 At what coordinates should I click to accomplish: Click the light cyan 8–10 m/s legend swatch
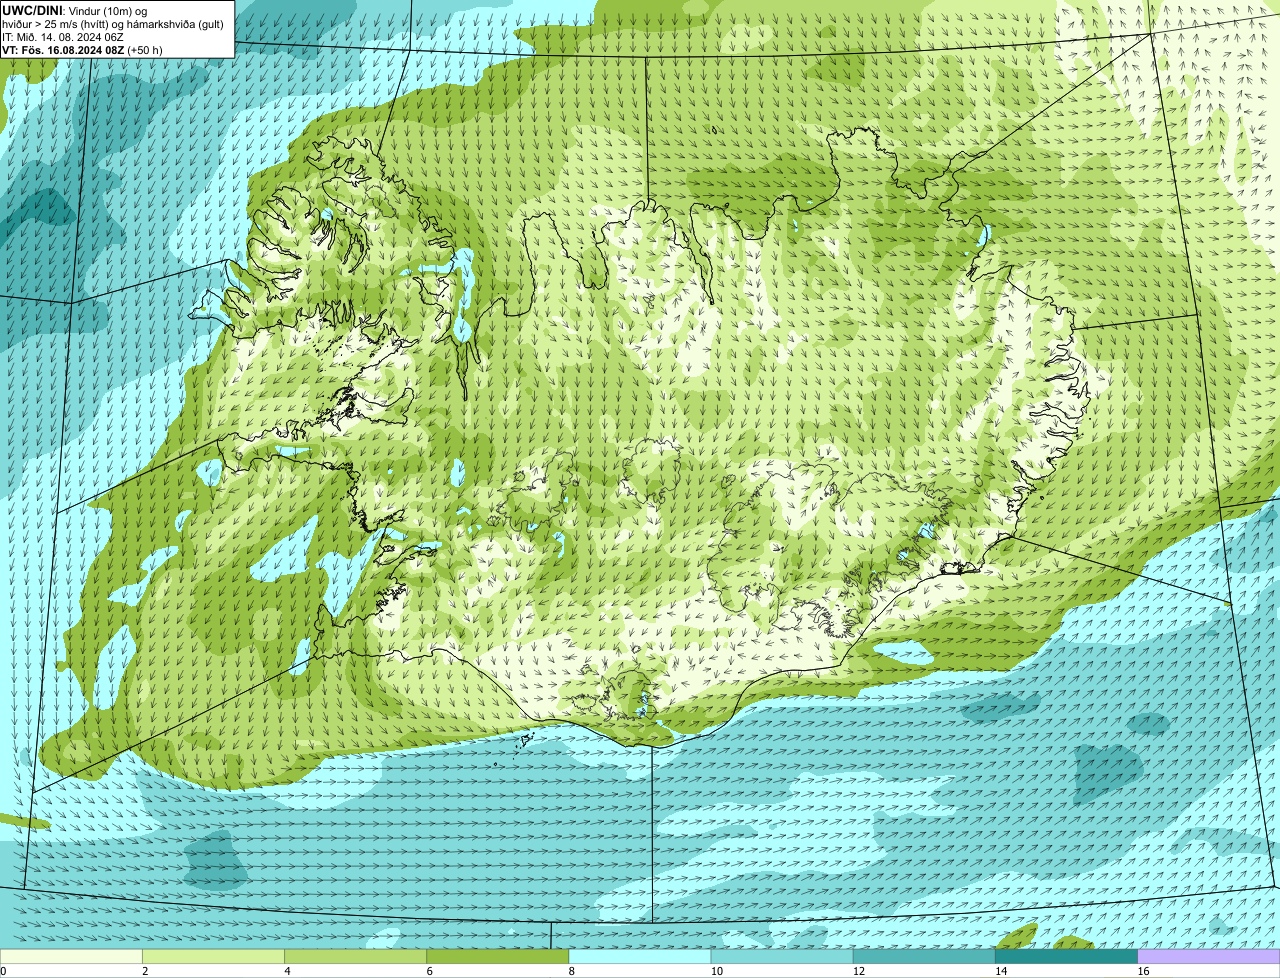click(640, 956)
